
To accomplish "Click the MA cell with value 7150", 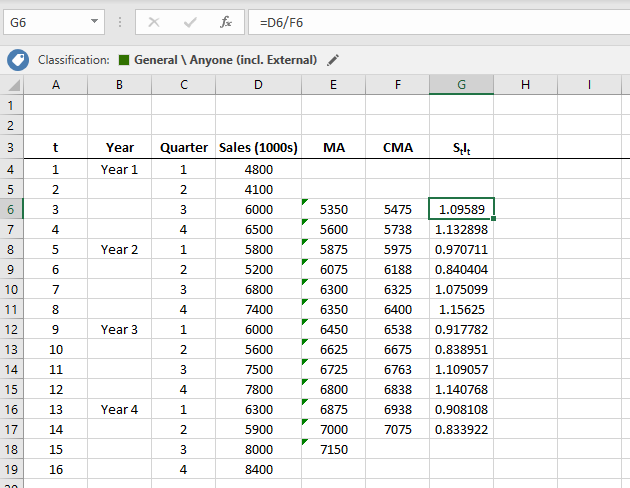I will (x=334, y=449).
